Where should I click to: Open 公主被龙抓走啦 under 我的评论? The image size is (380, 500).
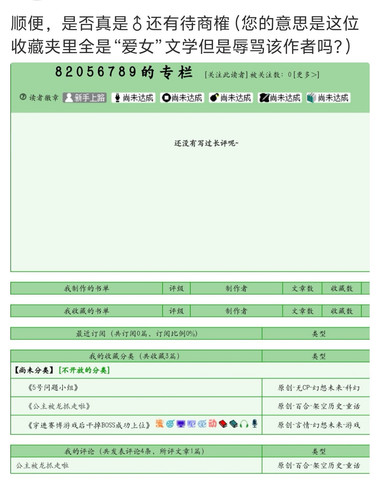42,465
